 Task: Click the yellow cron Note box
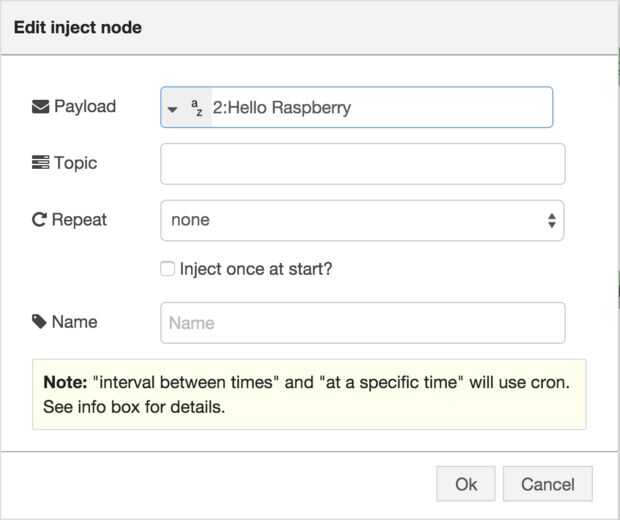[309, 395]
